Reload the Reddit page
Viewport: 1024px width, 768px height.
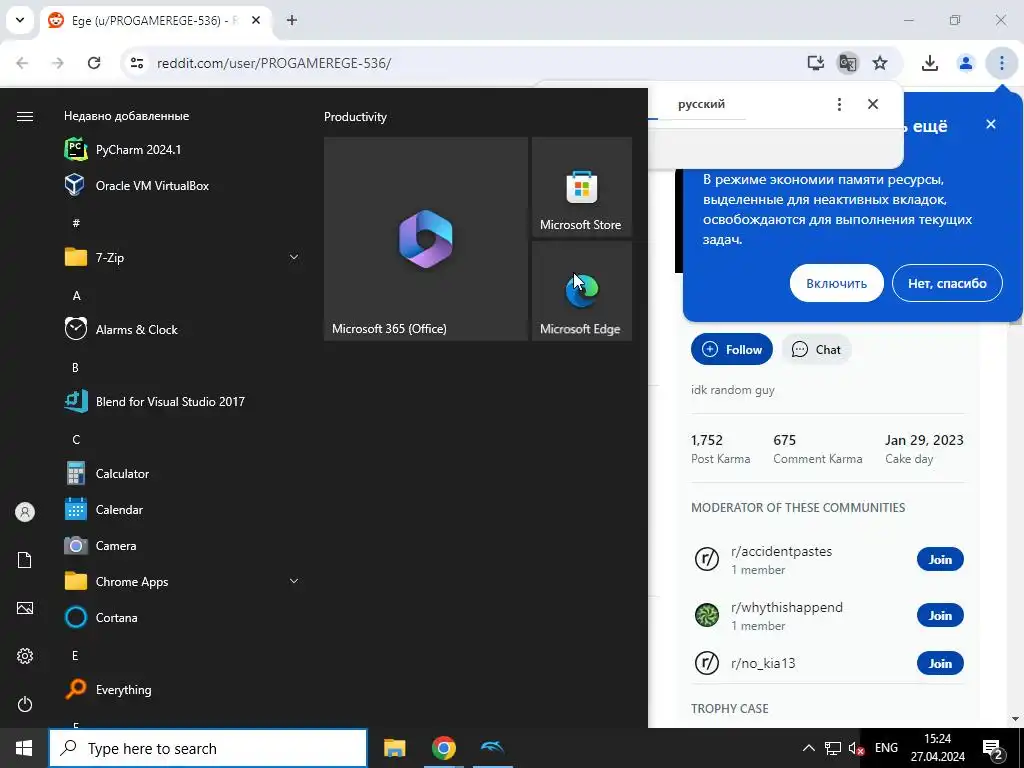[x=94, y=63]
